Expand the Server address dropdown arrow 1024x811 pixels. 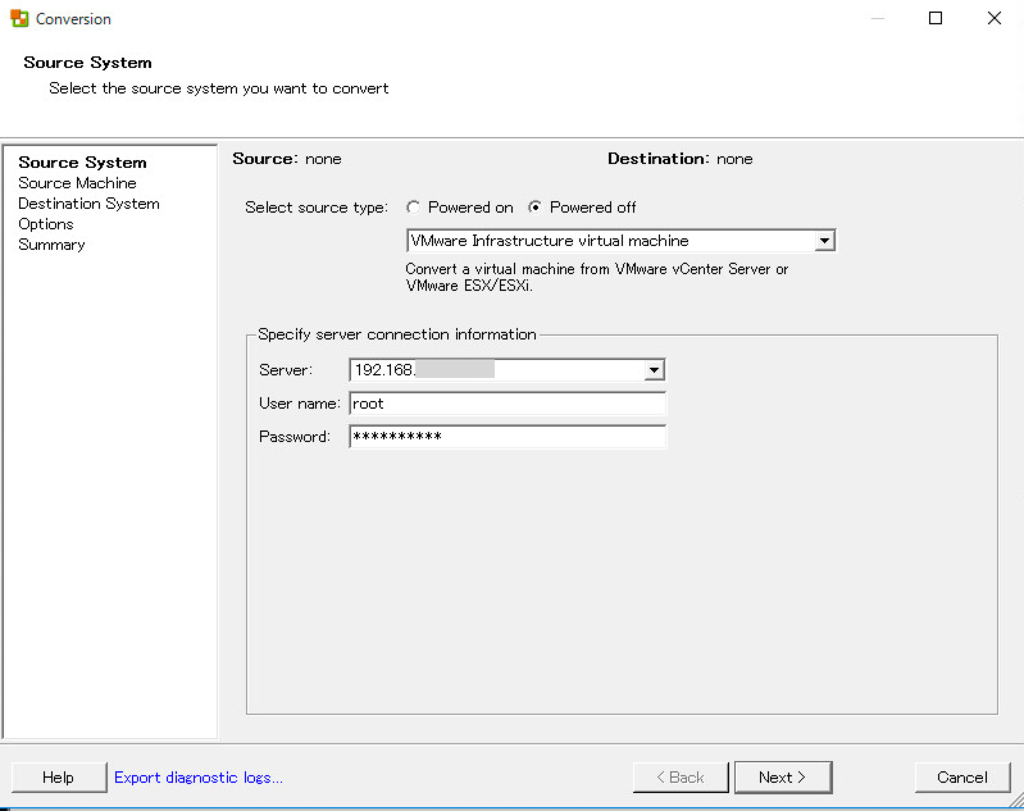click(653, 370)
